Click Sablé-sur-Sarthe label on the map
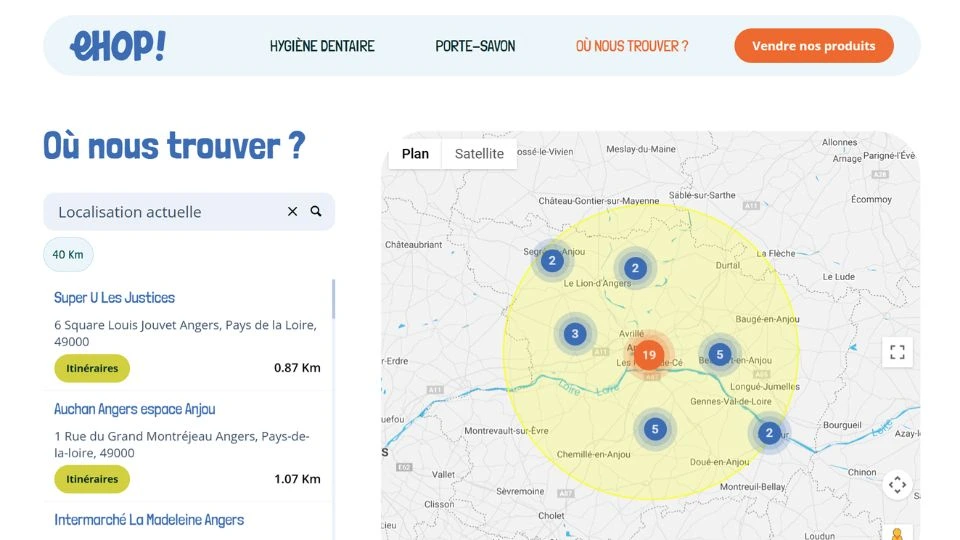Image resolution: width=960 pixels, height=540 pixels. 702,195
